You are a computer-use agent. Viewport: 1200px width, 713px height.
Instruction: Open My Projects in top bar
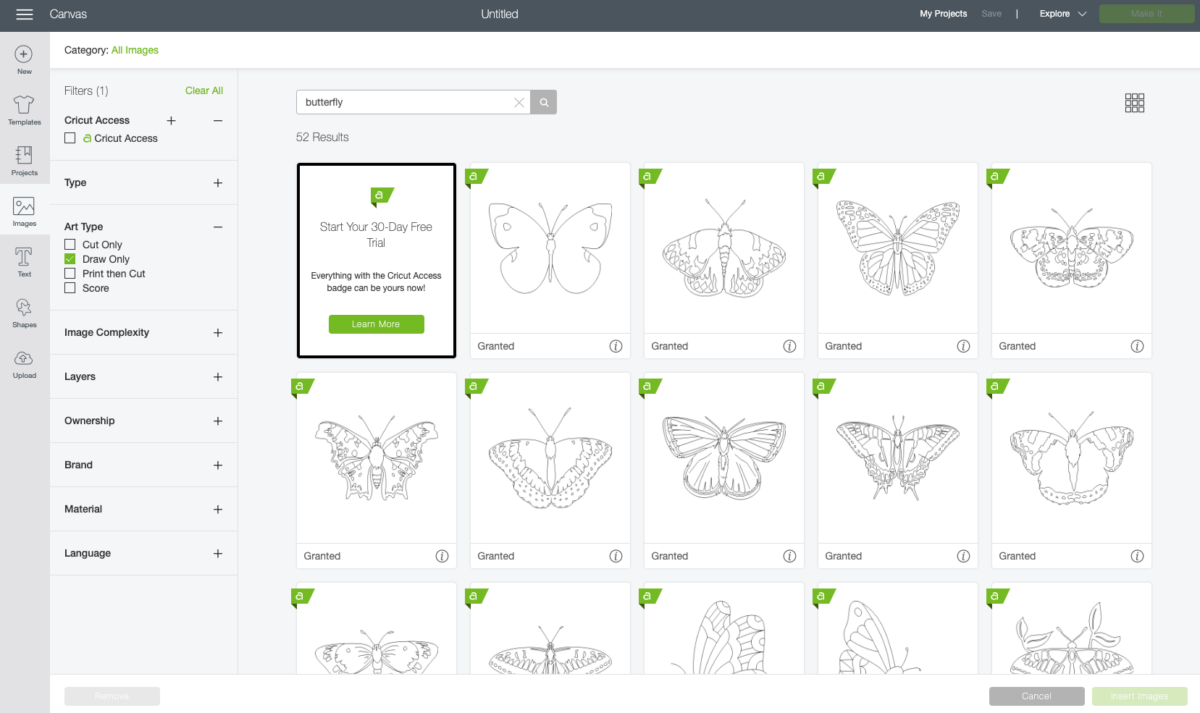(x=943, y=14)
